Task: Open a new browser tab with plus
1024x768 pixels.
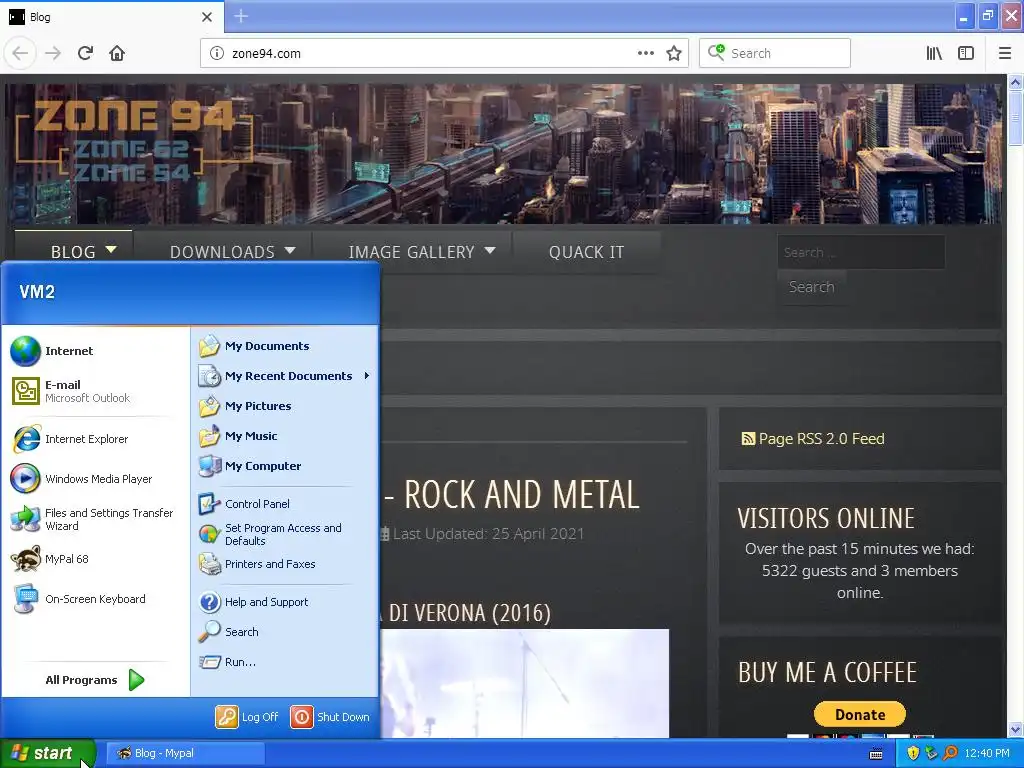Action: click(241, 16)
